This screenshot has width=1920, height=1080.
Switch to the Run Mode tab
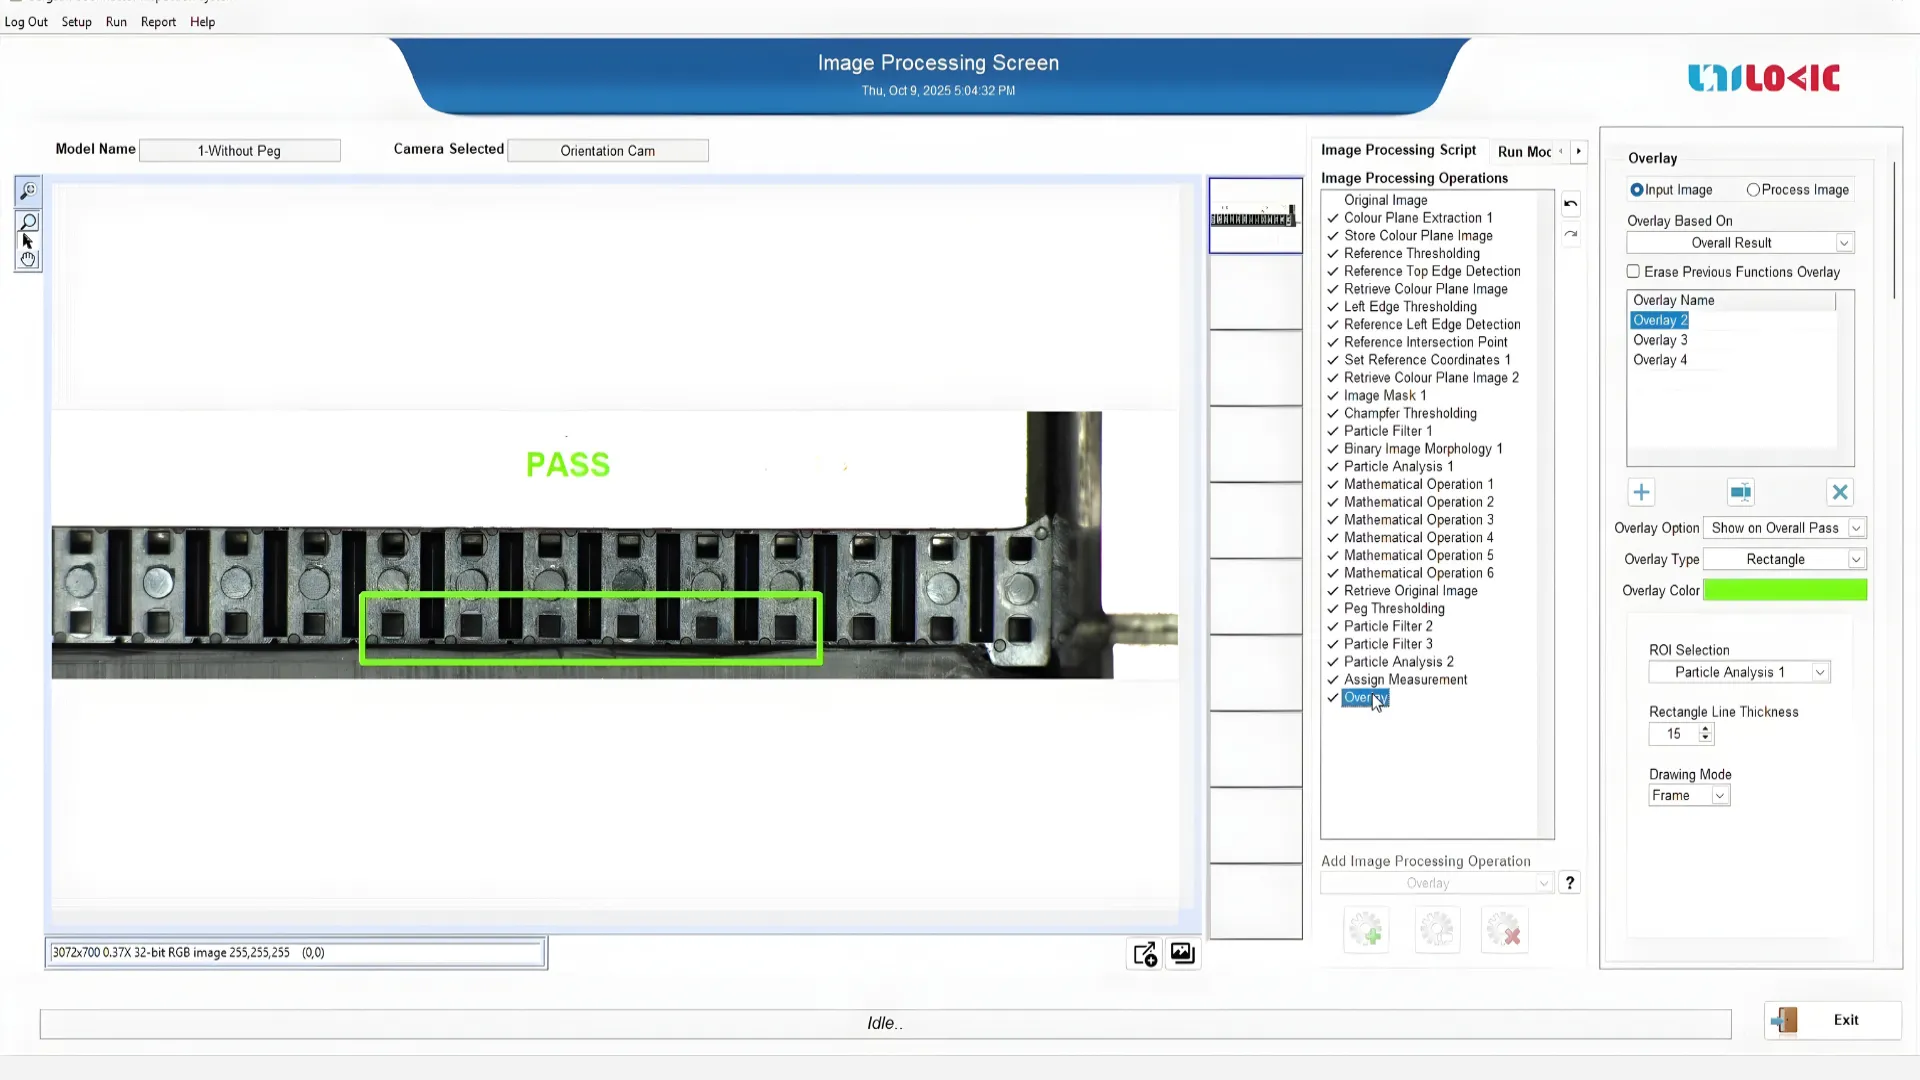click(1523, 152)
